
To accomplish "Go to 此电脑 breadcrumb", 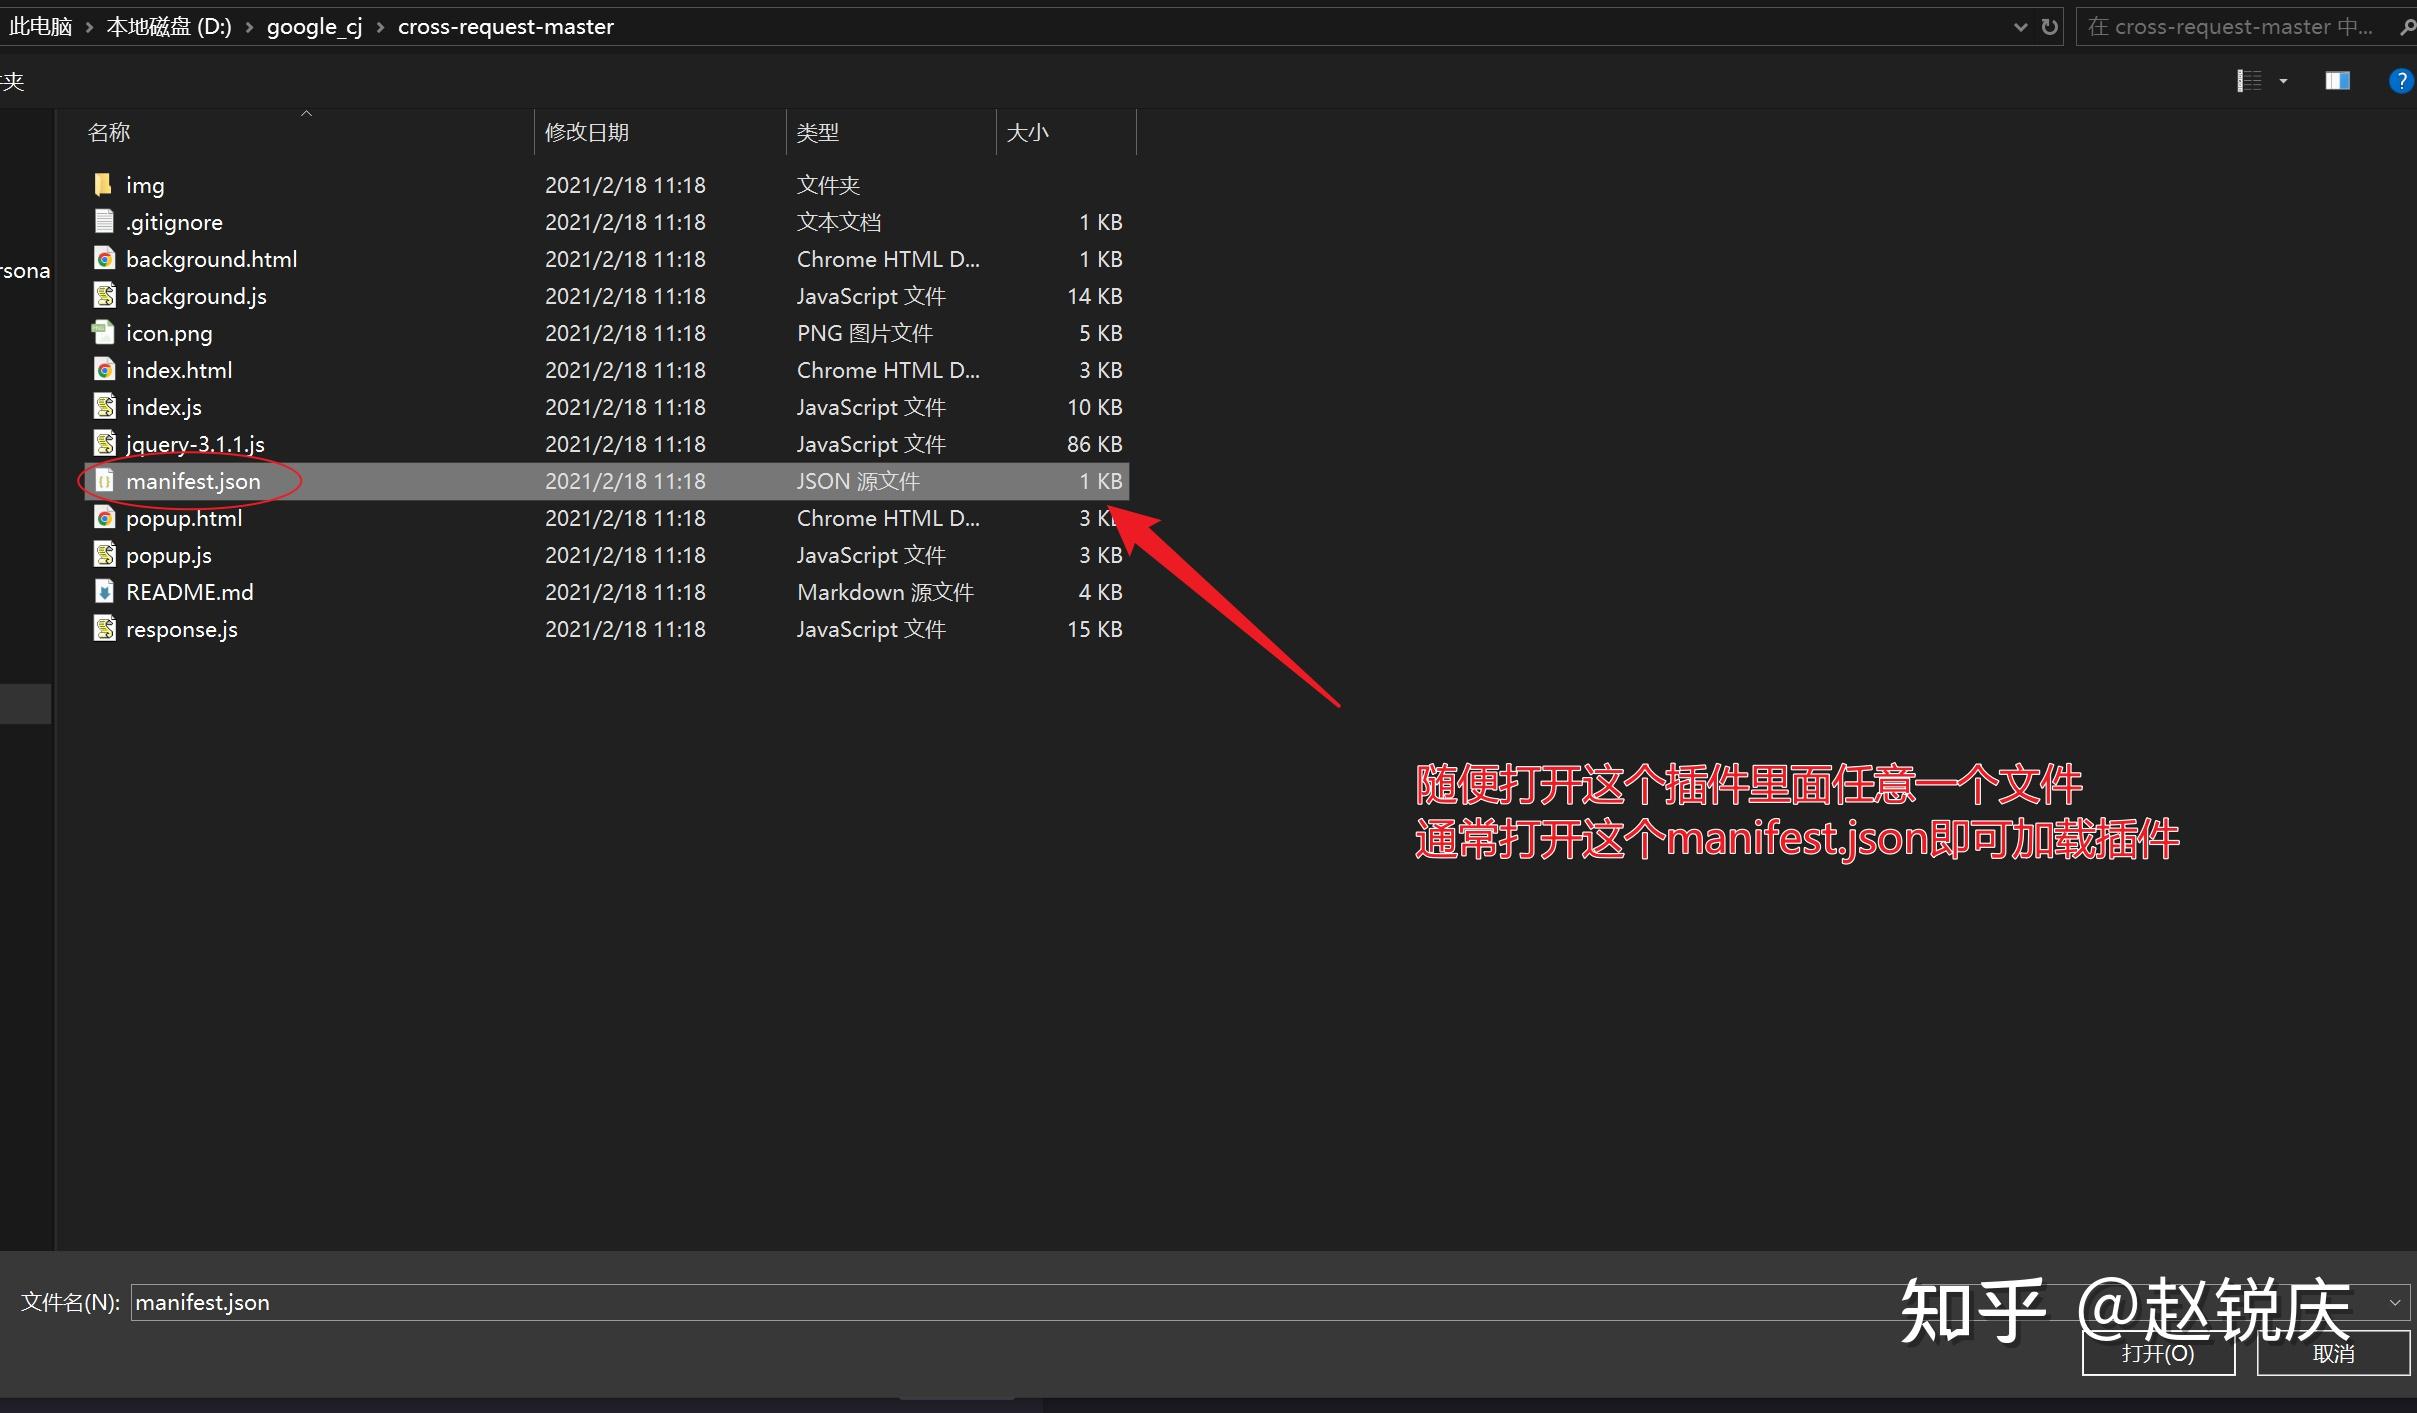I will (x=41, y=27).
